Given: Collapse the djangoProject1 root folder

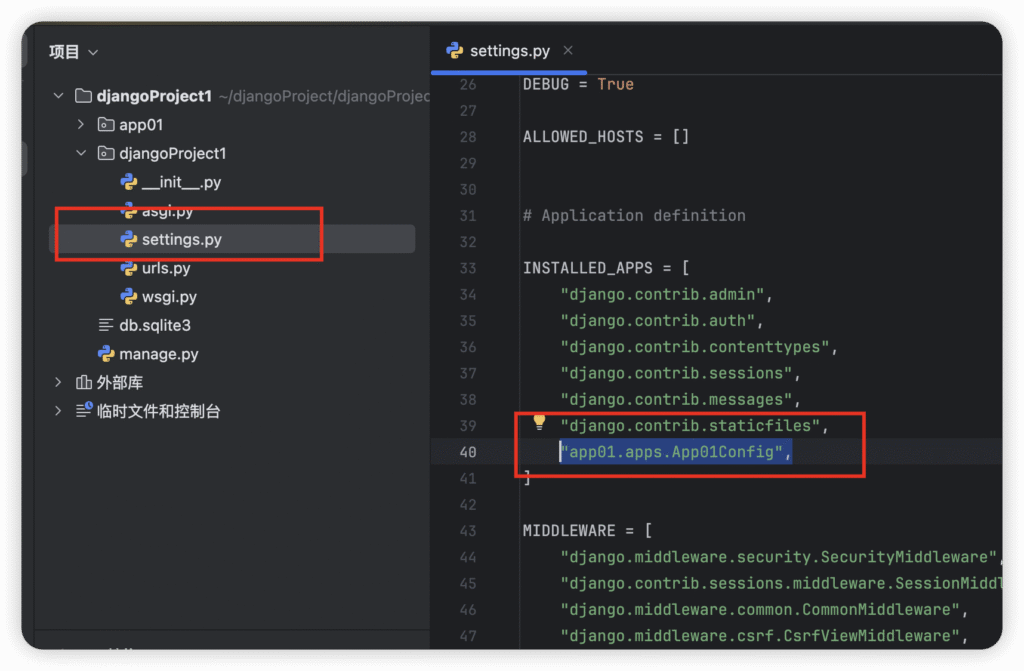Looking at the screenshot, I should click(x=58, y=96).
